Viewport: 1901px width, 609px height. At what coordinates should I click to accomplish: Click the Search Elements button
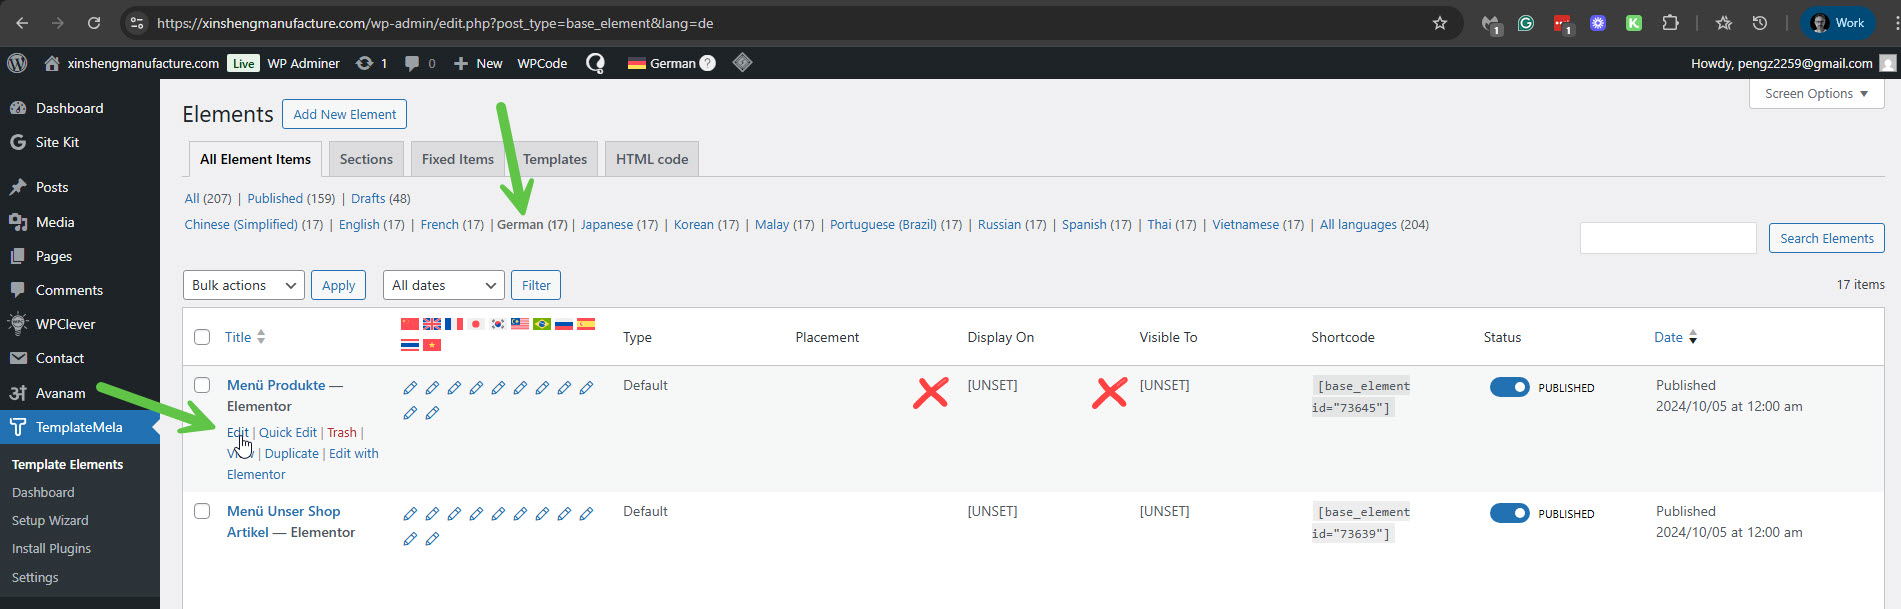[1826, 238]
